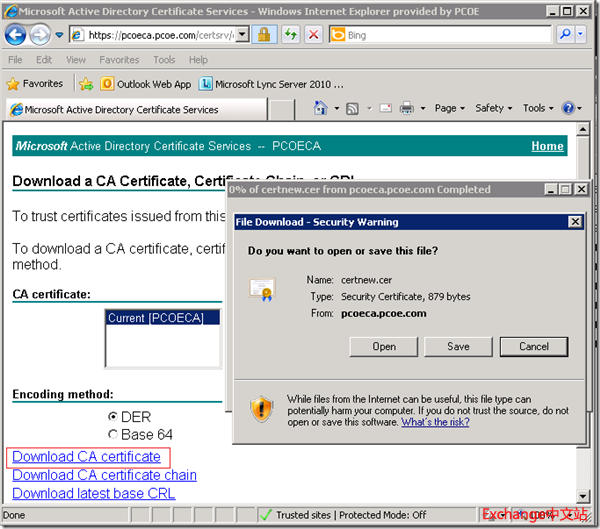Expand the feeds dropdown arrow

pyautogui.click(x=369, y=109)
